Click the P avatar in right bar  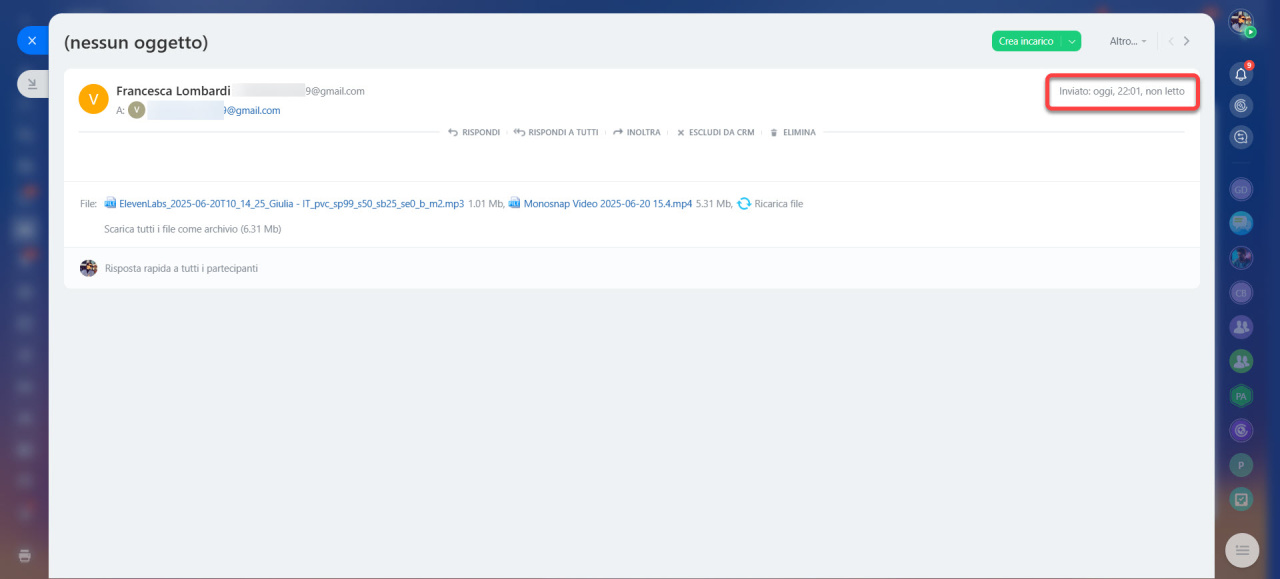pyautogui.click(x=1241, y=465)
